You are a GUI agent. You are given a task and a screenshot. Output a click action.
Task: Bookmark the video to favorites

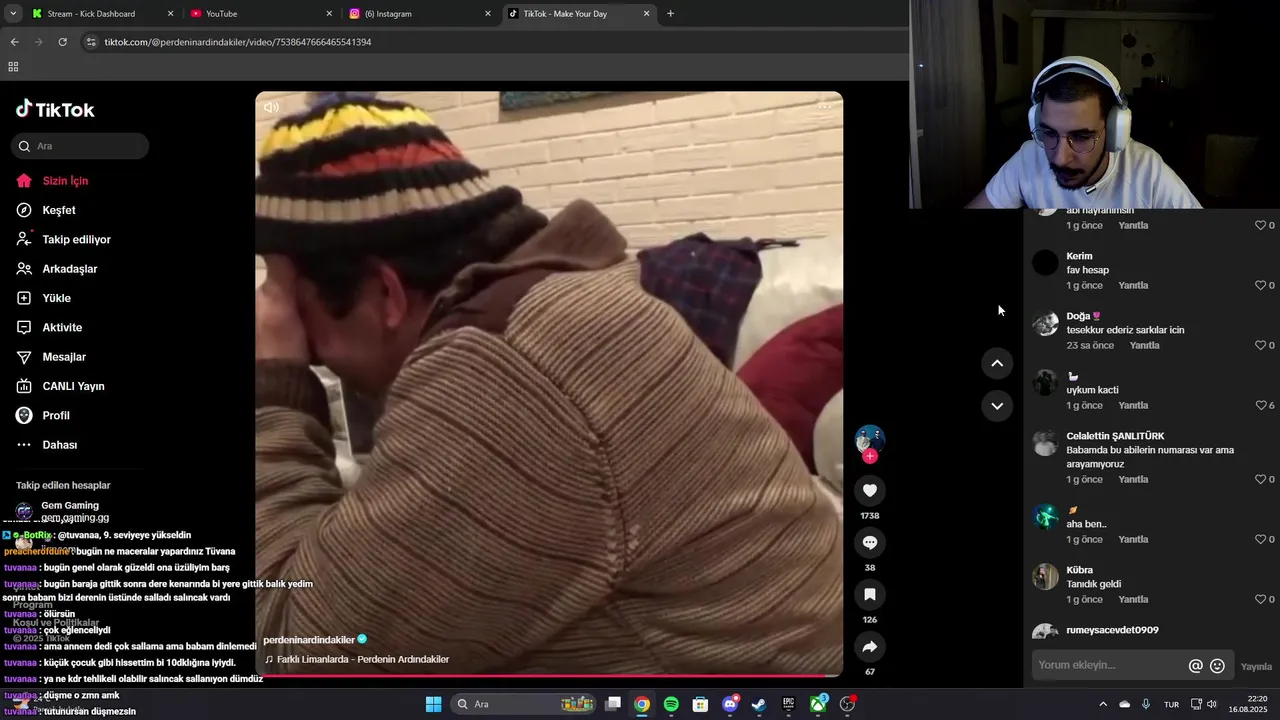[870, 594]
